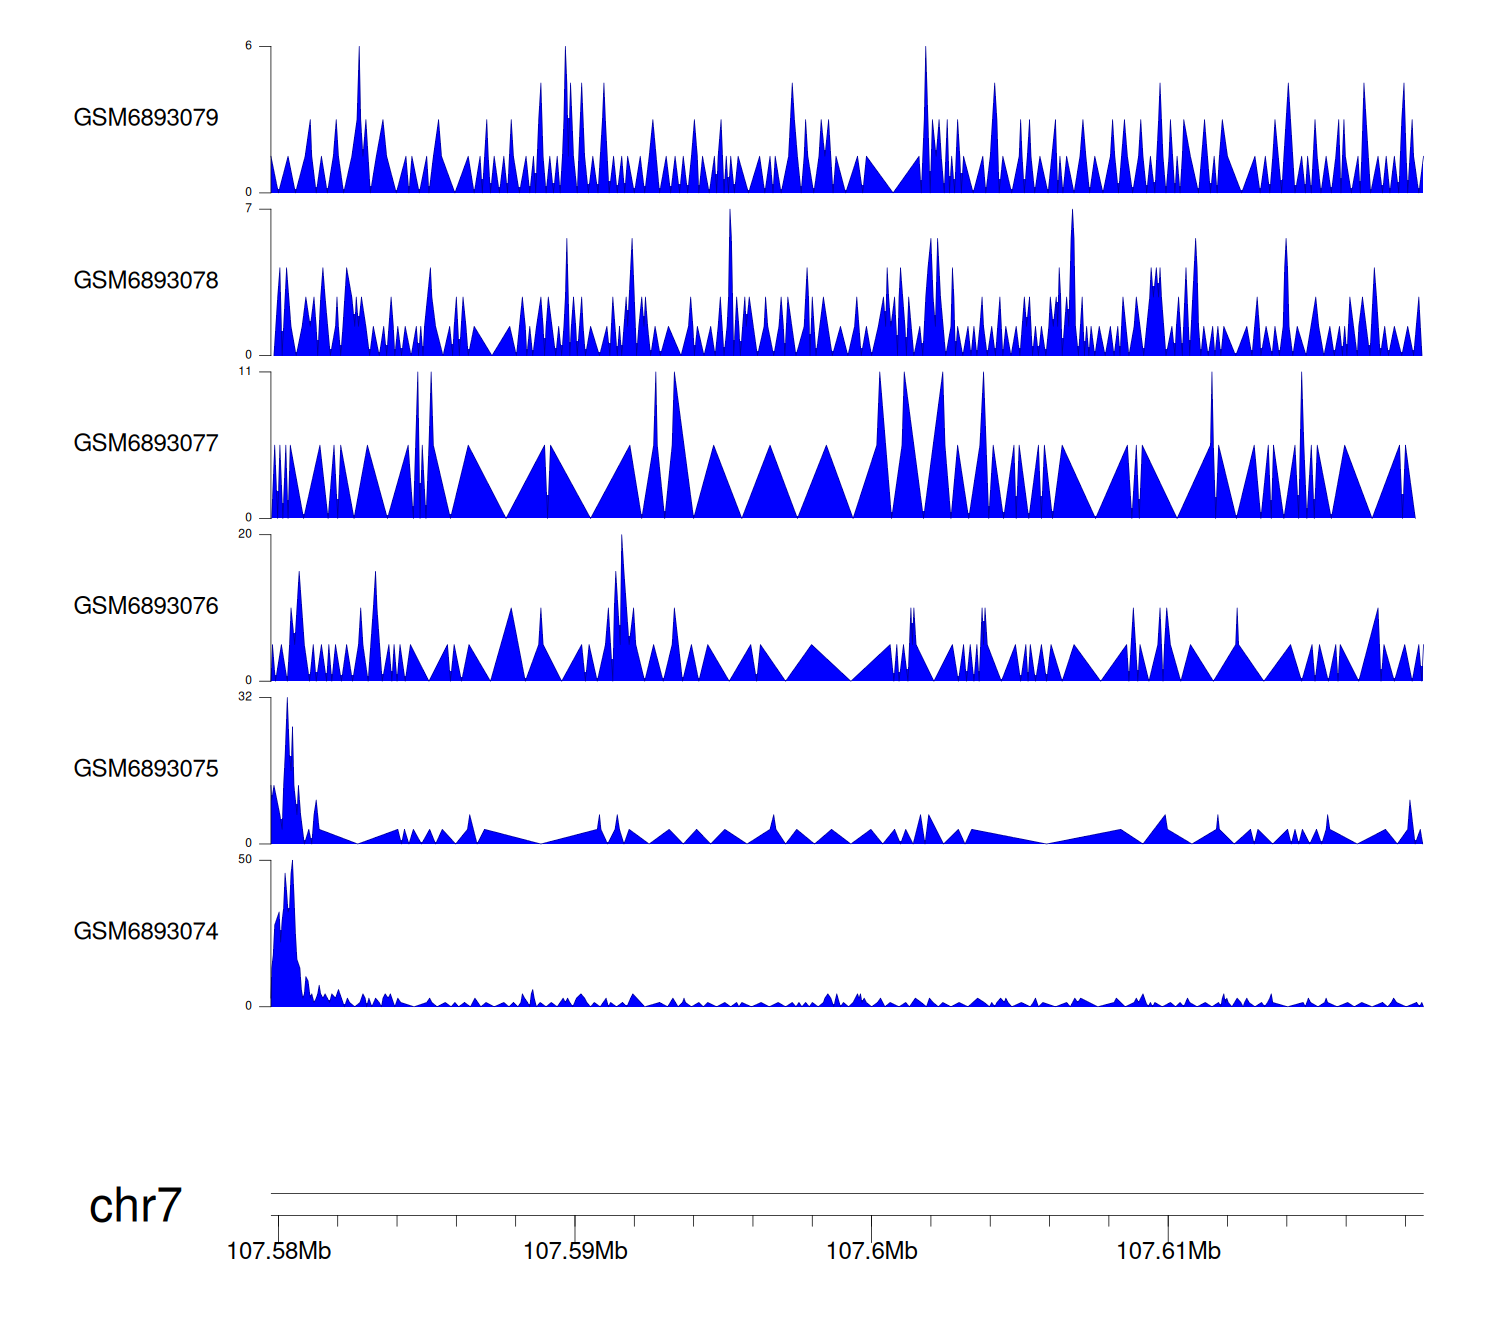Image resolution: width=1500 pixels, height=1320 pixels.
Task: Select the 107.61Mb axis position label
Action: [x=1168, y=1251]
